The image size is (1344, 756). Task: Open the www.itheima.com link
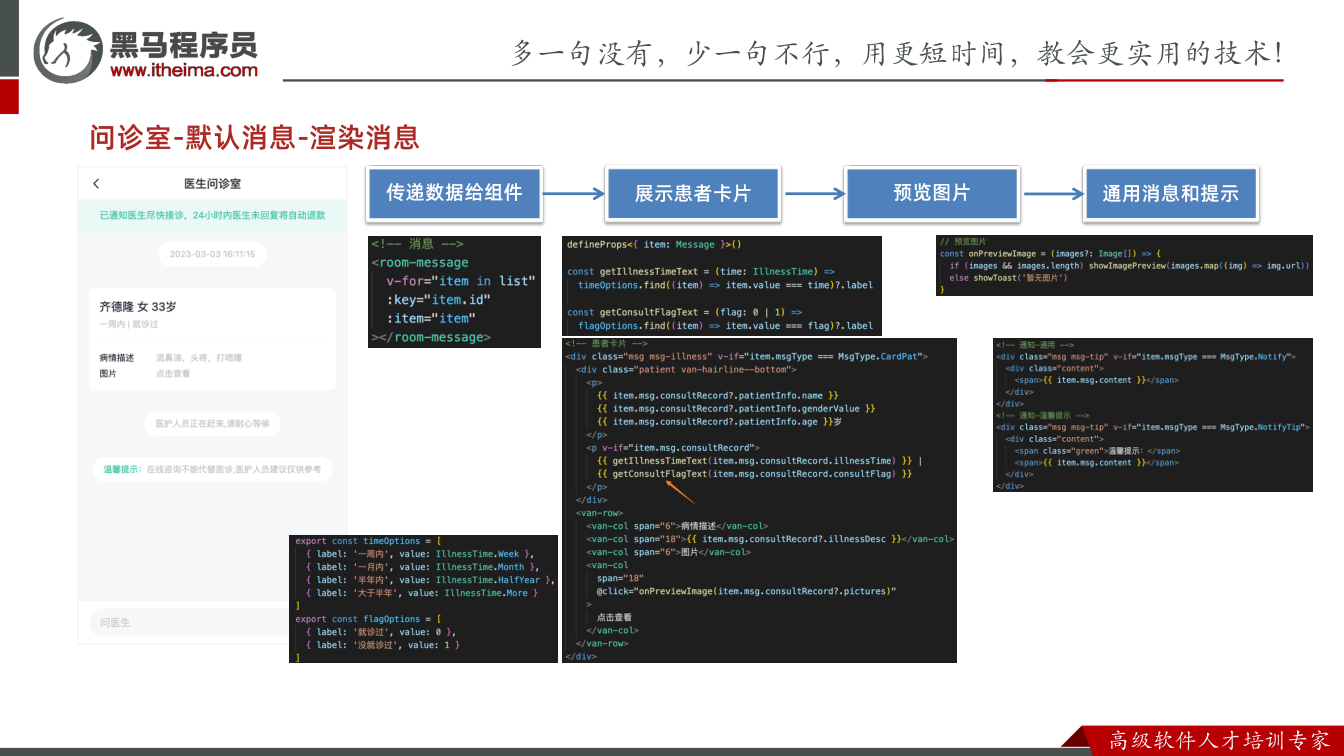(184, 70)
